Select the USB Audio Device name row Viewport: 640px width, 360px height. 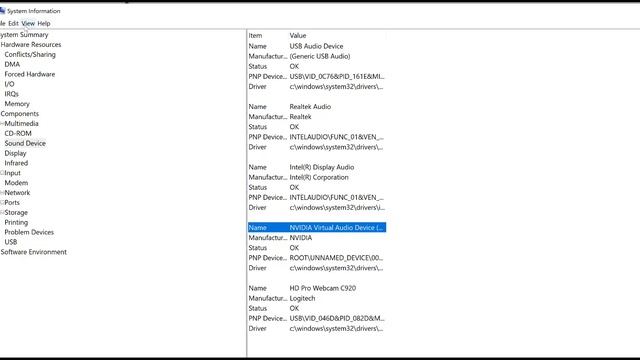[317, 46]
